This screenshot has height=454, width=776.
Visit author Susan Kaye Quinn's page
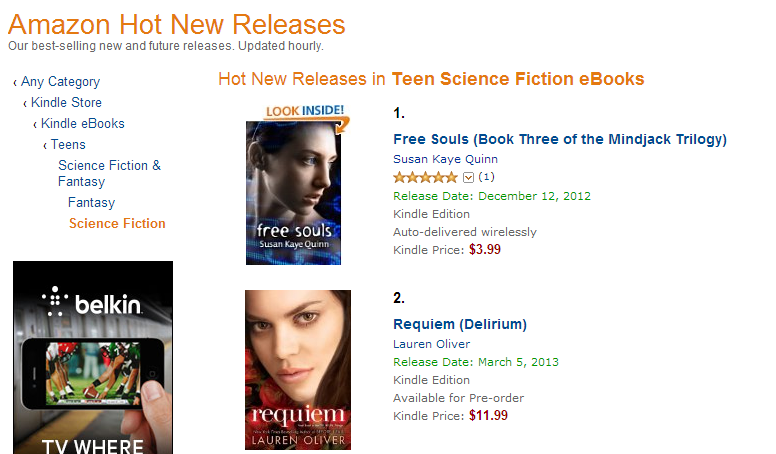click(445, 159)
